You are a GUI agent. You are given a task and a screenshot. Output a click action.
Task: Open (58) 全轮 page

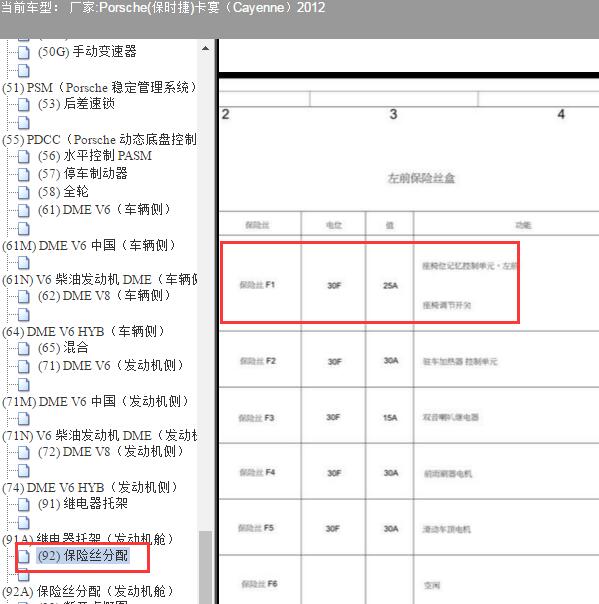coord(63,191)
